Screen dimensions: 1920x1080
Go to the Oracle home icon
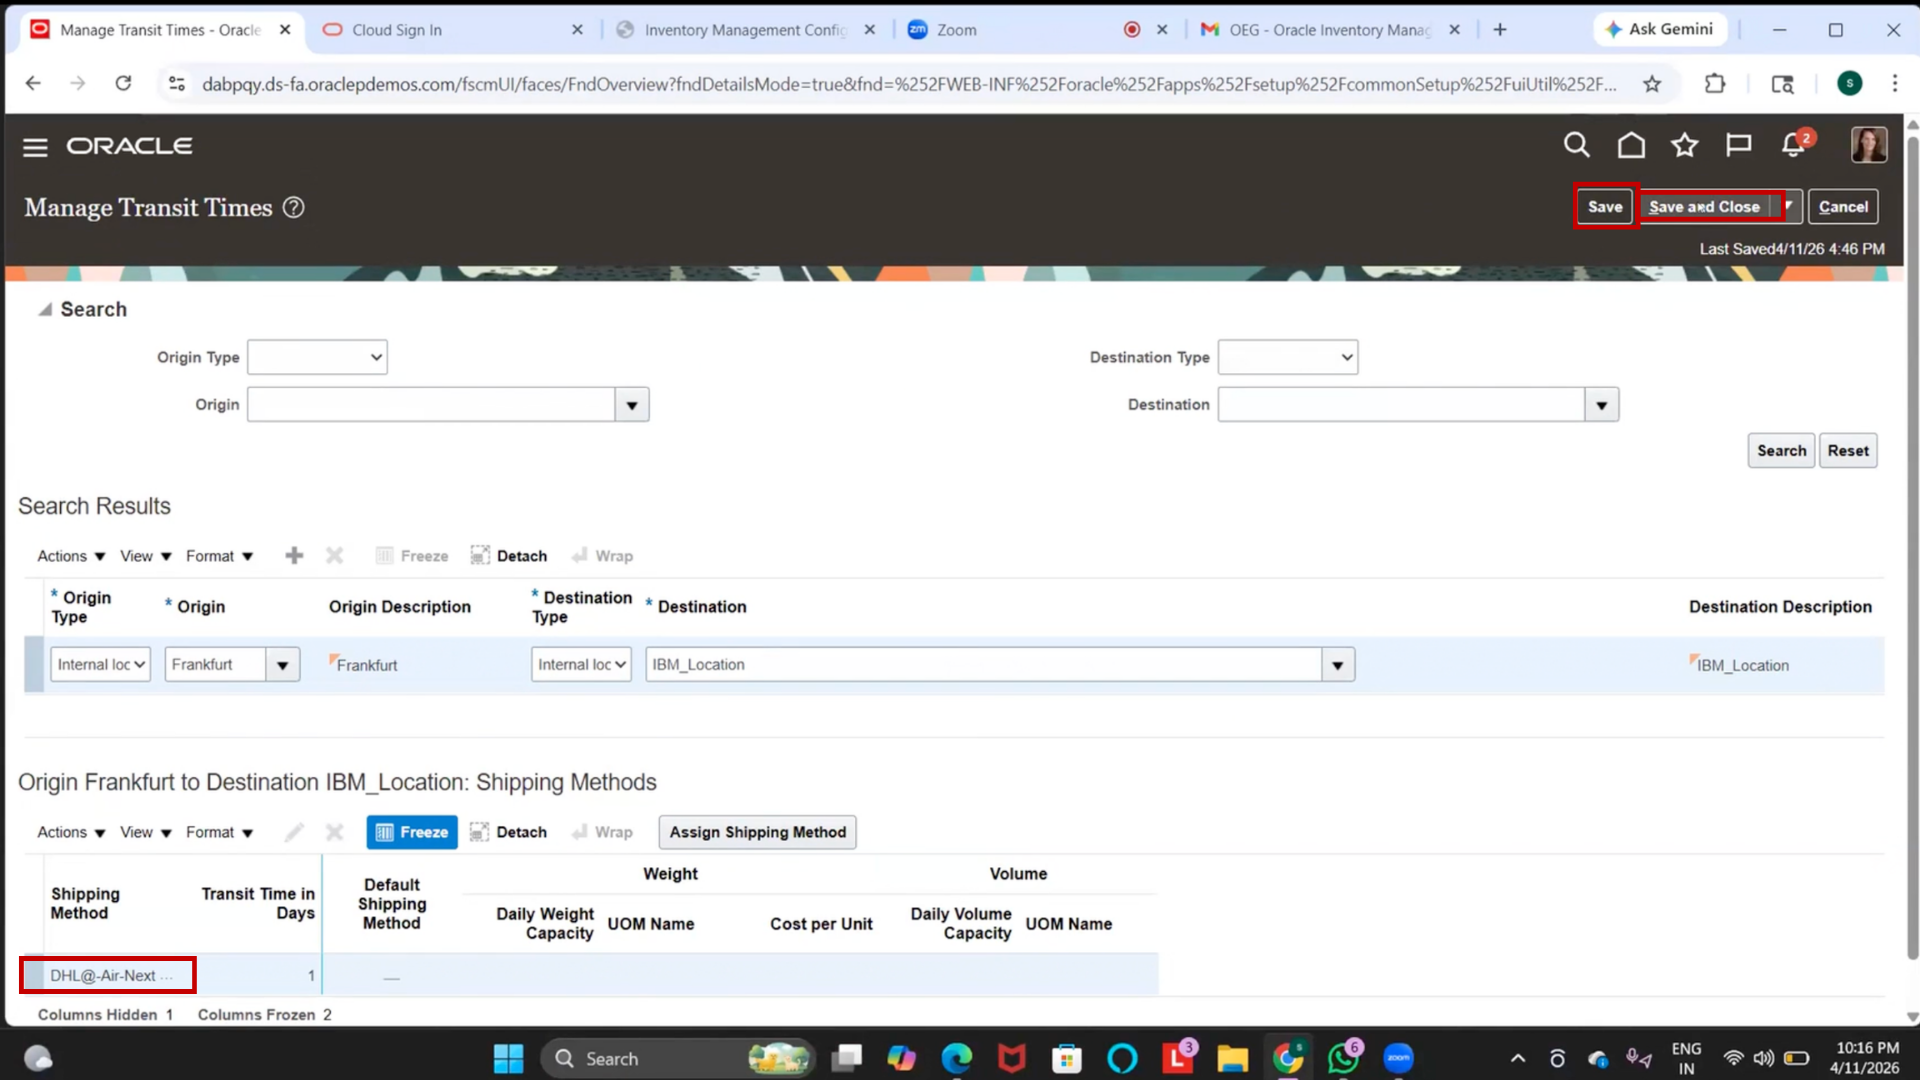pyautogui.click(x=1631, y=146)
